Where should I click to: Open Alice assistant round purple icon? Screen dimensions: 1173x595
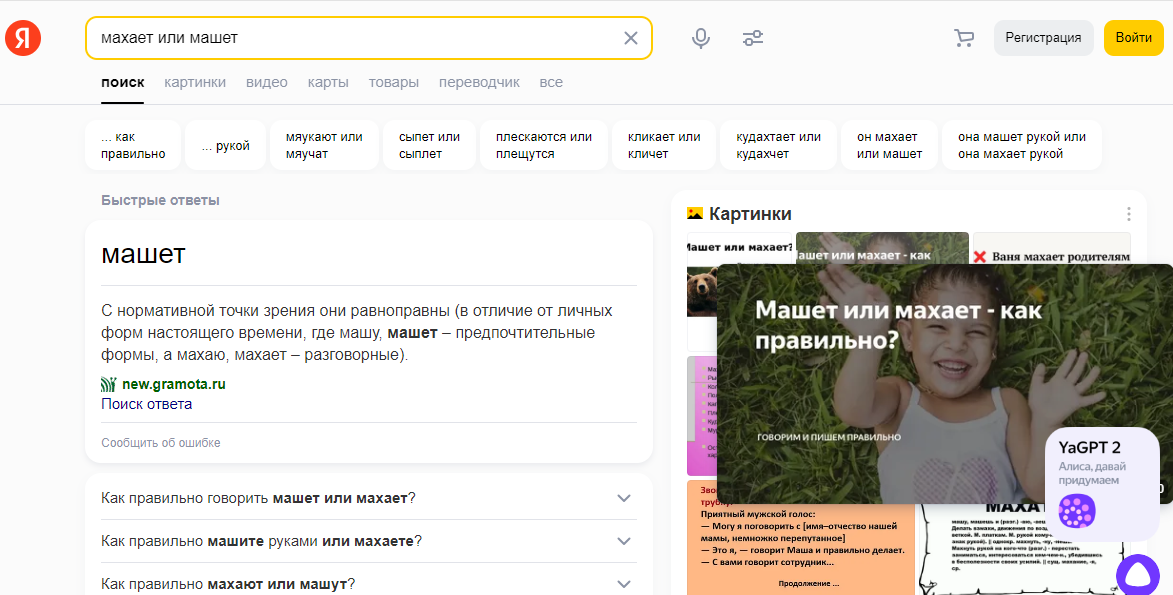[1138, 576]
